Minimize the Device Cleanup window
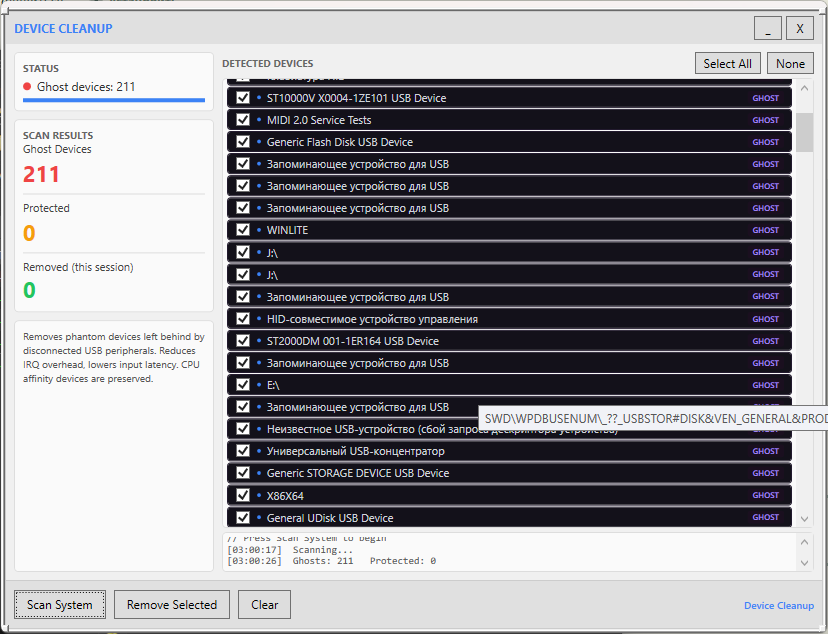 click(767, 28)
